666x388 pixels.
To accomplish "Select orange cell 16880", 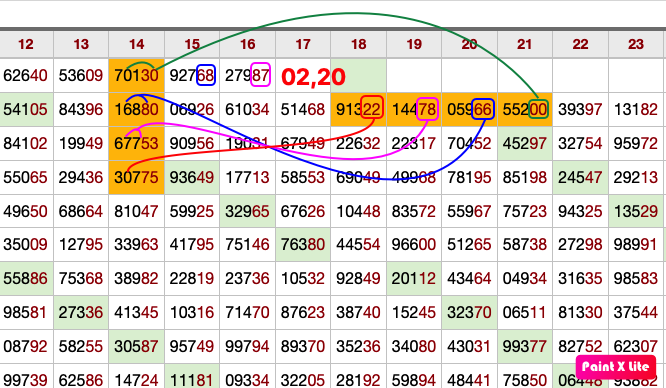I will (137, 110).
